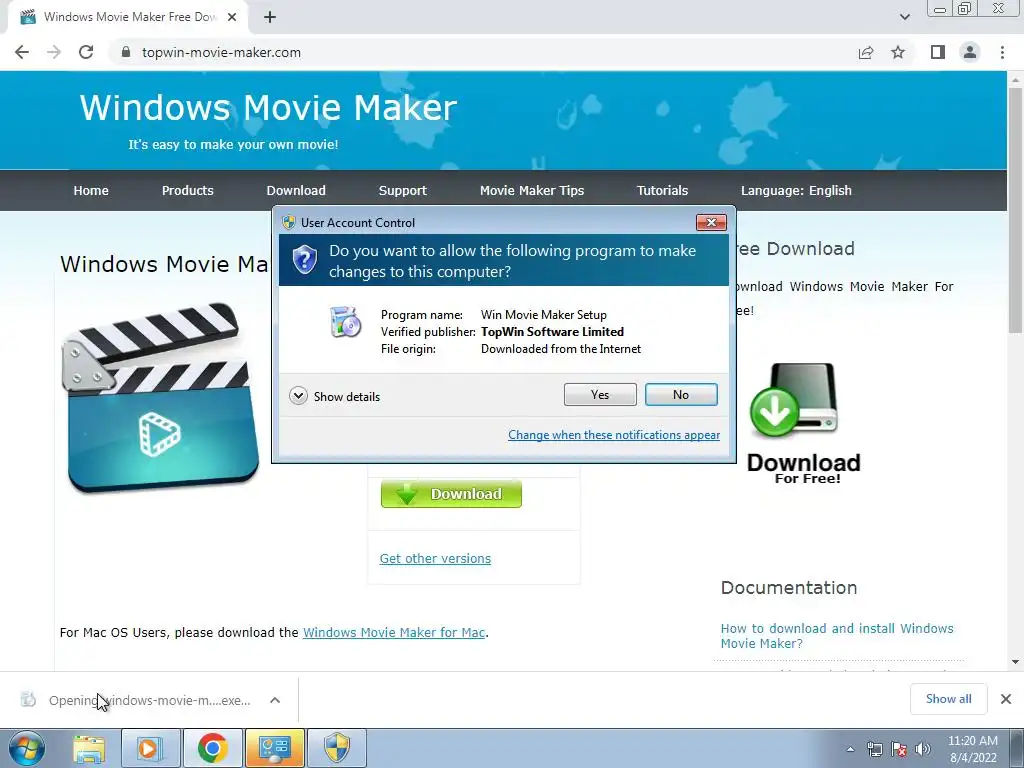Close the Windows Movie Maker tab
Image resolution: width=1024 pixels, height=768 pixels.
232,17
